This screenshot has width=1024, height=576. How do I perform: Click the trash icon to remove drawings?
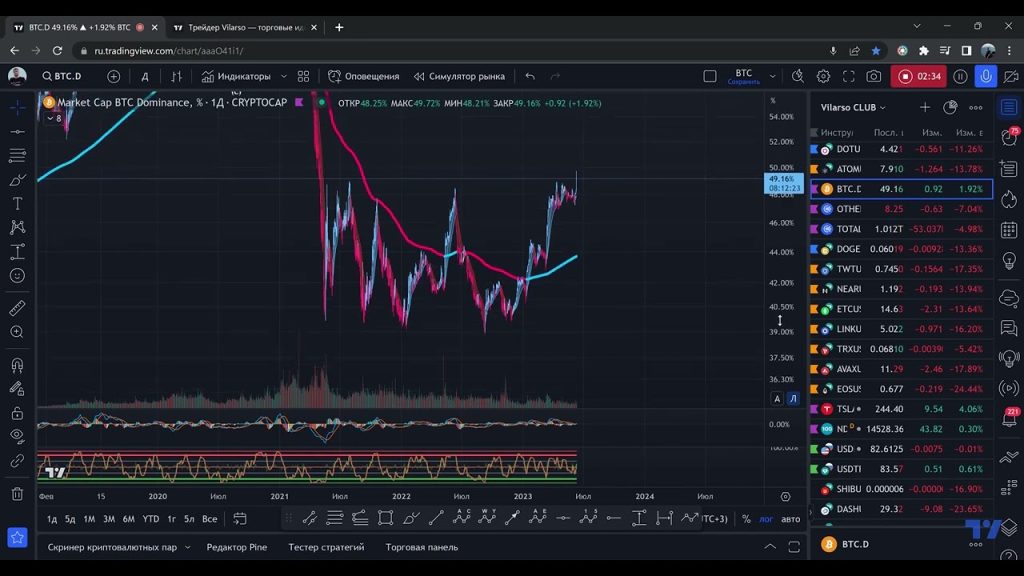pos(17,493)
